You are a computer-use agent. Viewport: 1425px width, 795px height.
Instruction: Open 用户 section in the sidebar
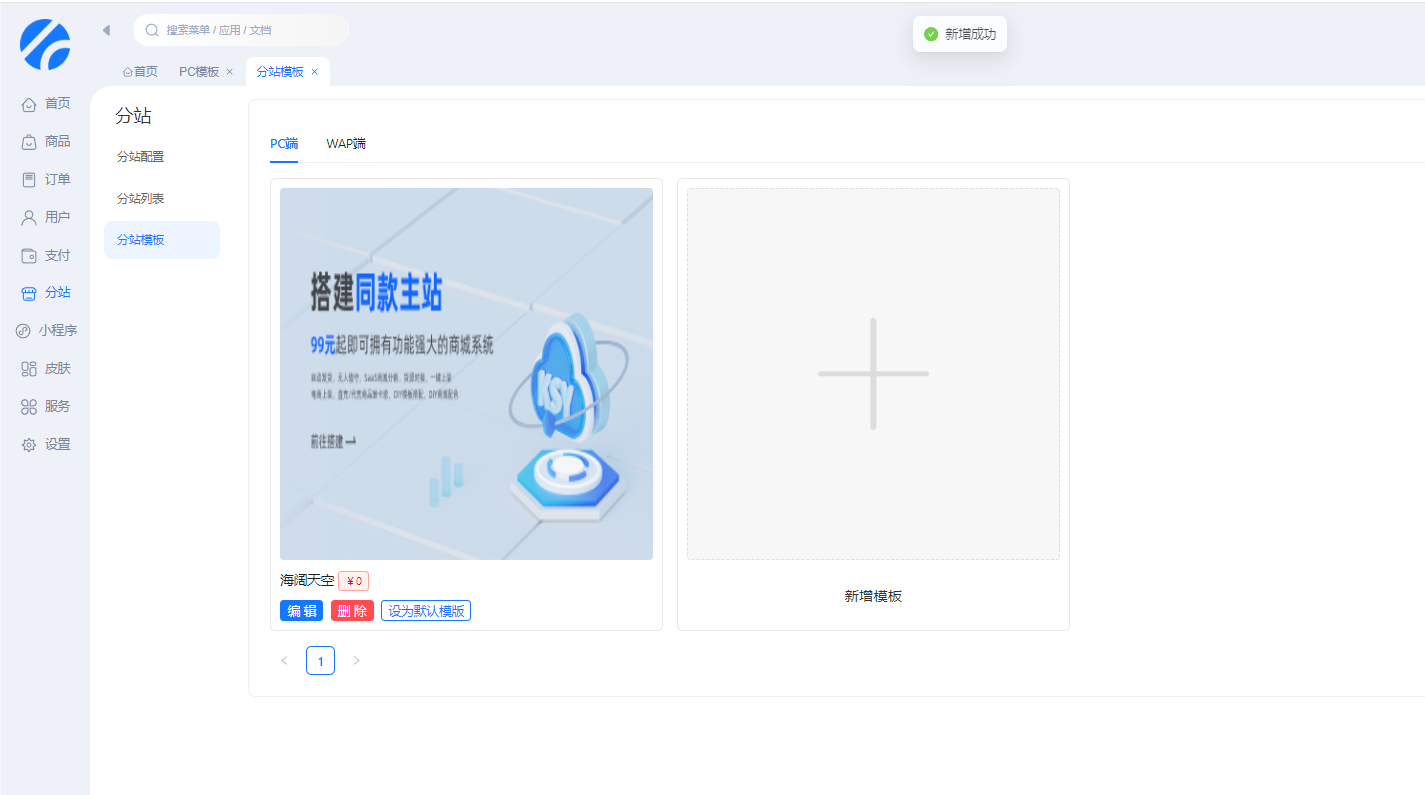click(x=46, y=218)
